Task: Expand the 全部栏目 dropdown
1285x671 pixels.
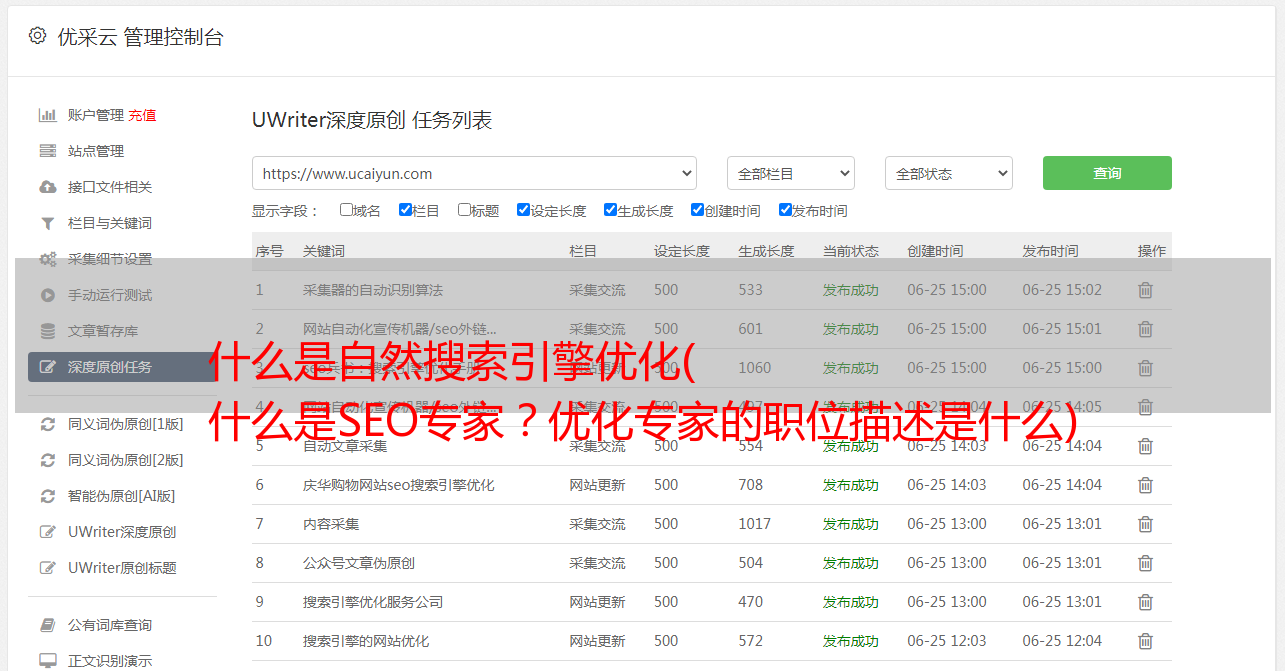Action: click(790, 173)
